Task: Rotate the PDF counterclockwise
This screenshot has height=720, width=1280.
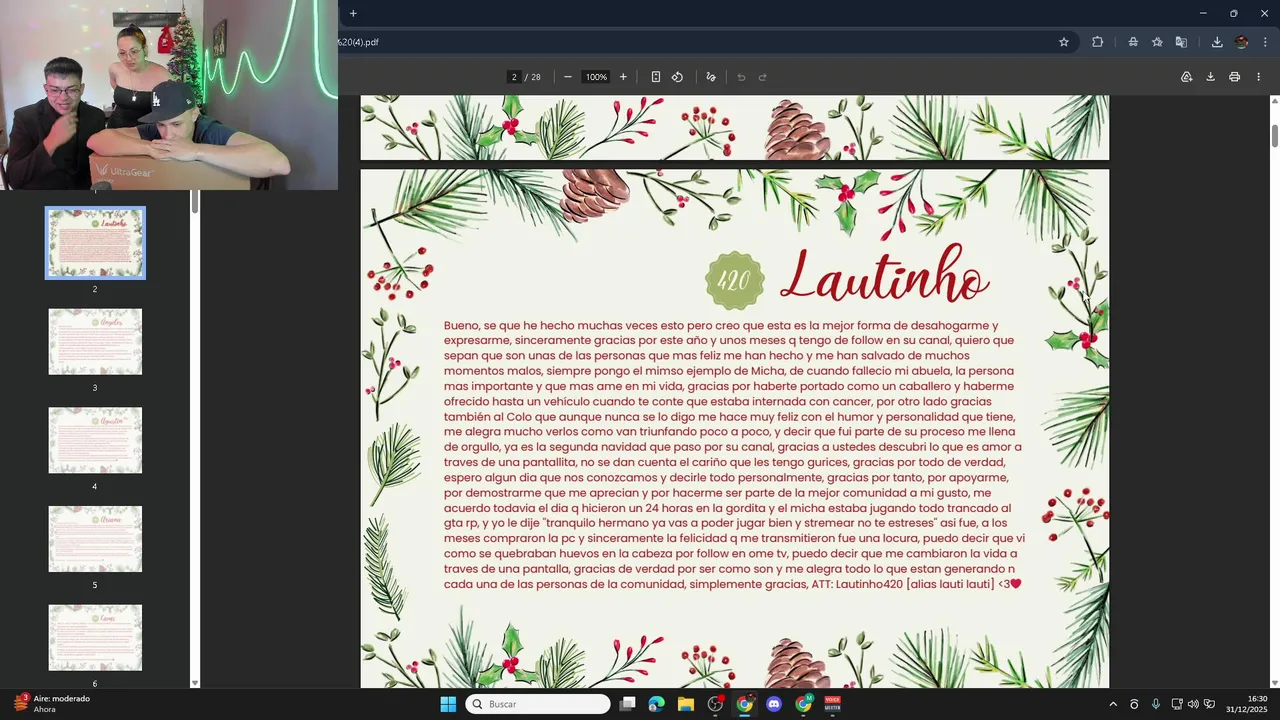Action: (677, 77)
